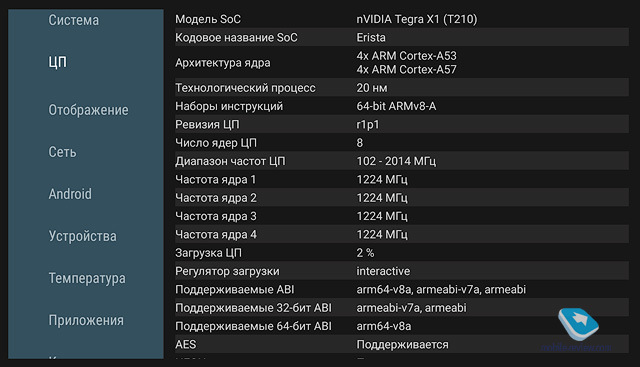The image size is (640, 367).
Task: Click the arm64-v8a value of 64-бит ABI
Action: (x=384, y=326)
